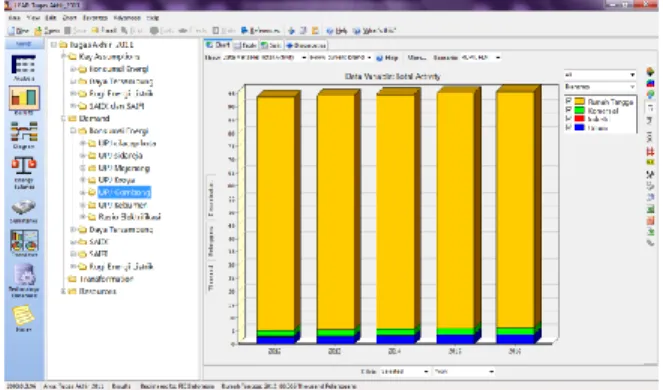Select the UPJ Gombong tree item

pos(124,192)
